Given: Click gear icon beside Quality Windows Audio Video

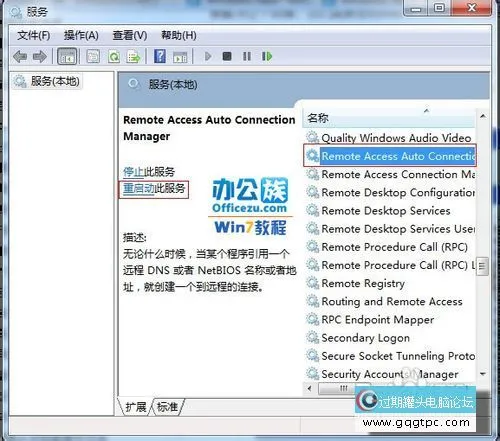Looking at the screenshot, I should pos(313,137).
